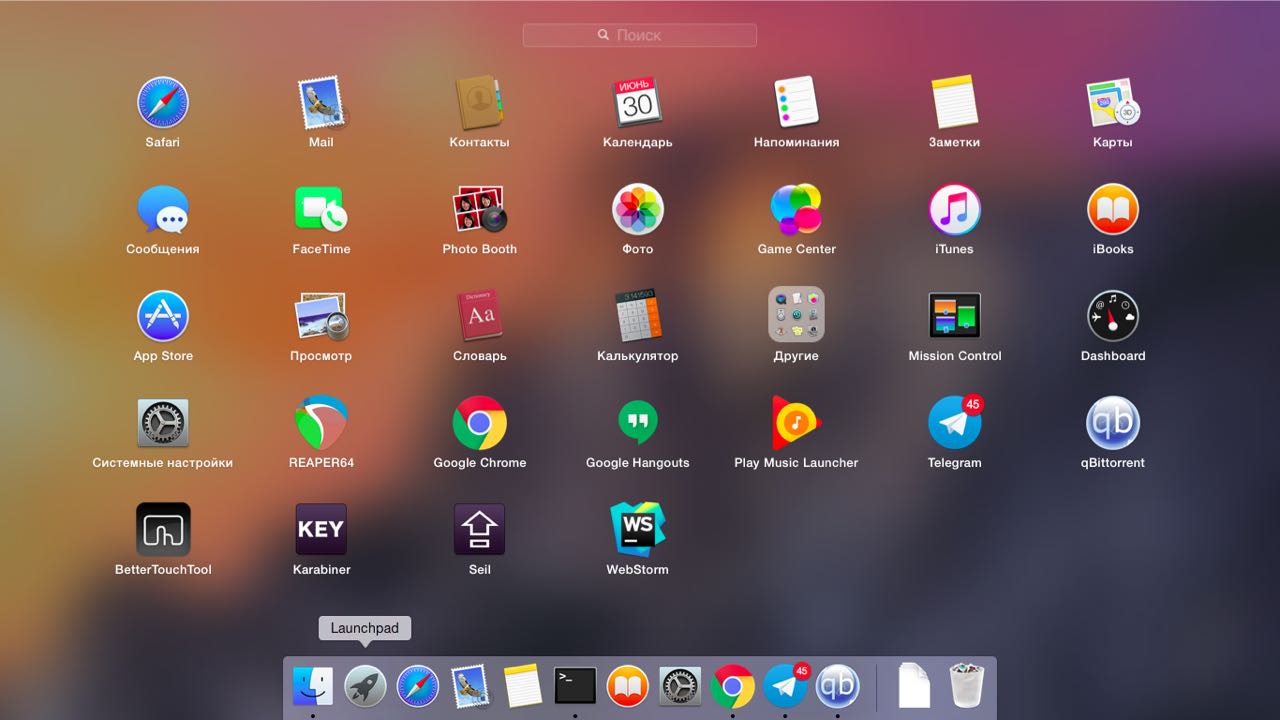
Task: Open Telegram from the Dock
Action: 786,686
